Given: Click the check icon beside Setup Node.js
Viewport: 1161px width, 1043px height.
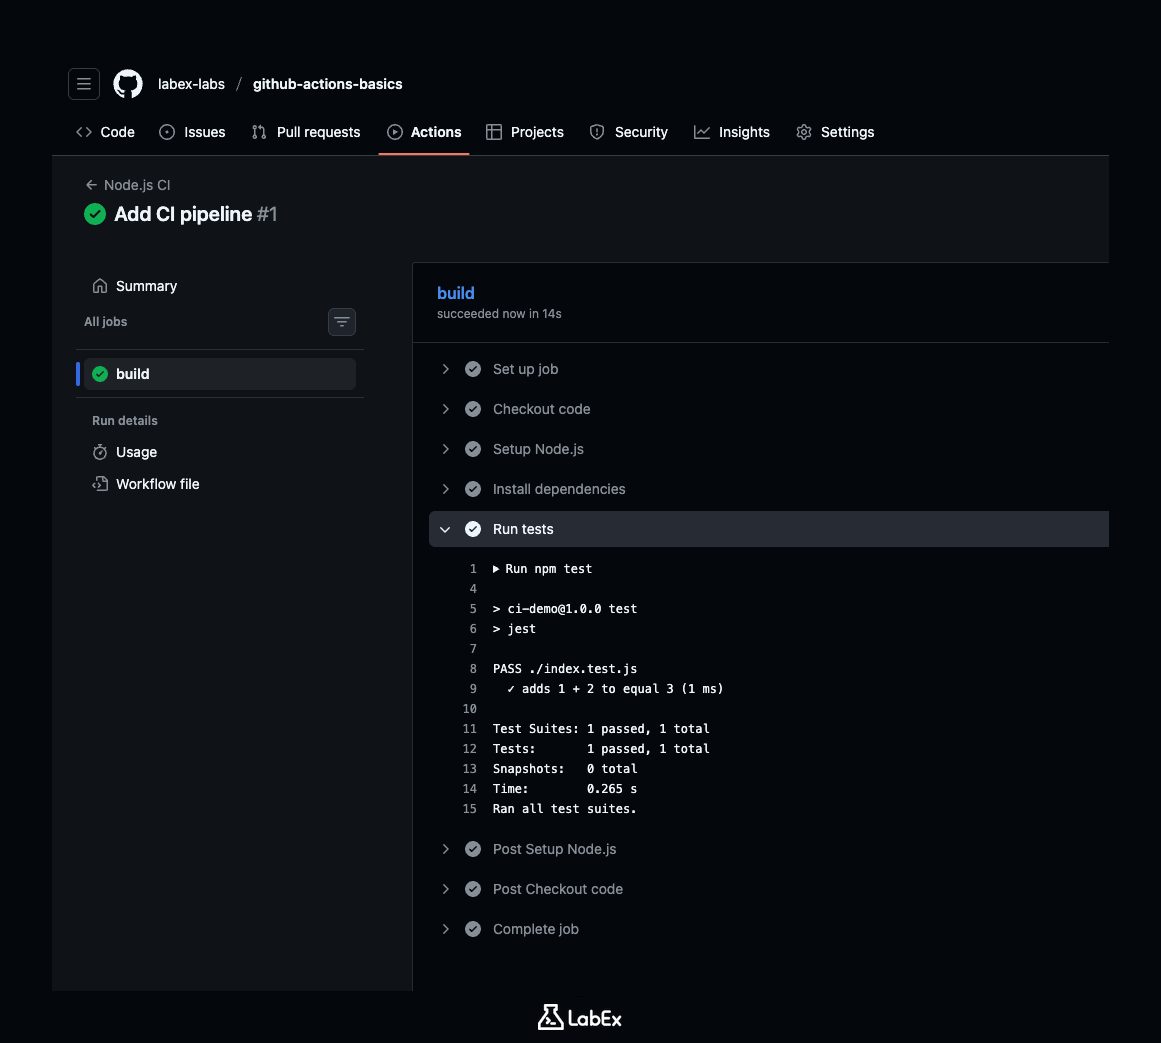Looking at the screenshot, I should pyautogui.click(x=473, y=449).
